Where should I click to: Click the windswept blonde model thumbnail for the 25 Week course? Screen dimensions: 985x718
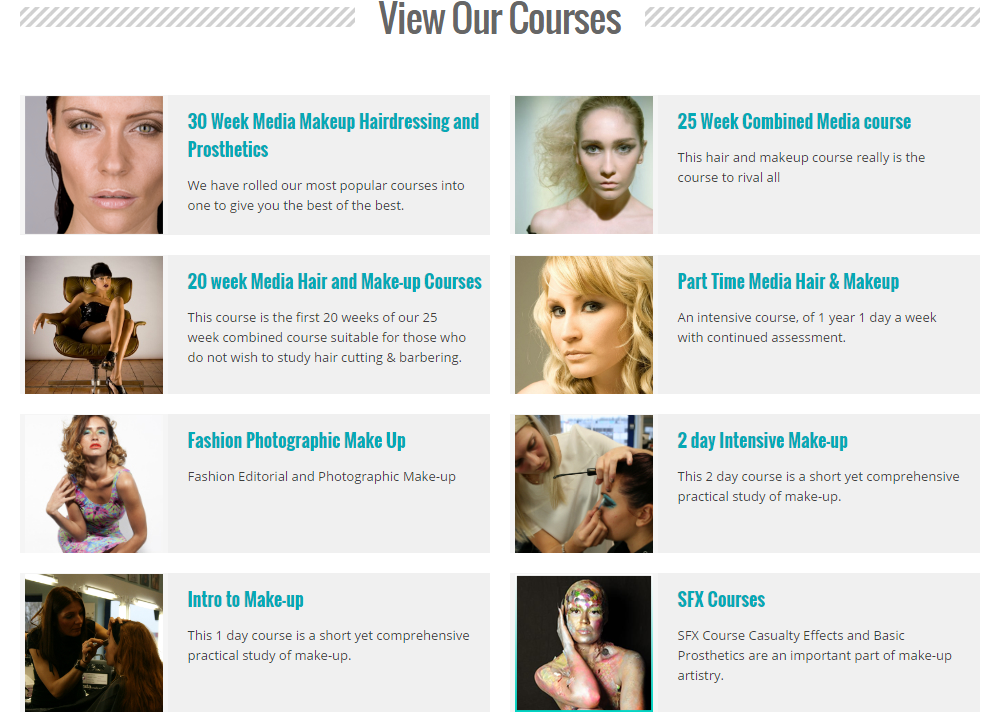point(584,165)
